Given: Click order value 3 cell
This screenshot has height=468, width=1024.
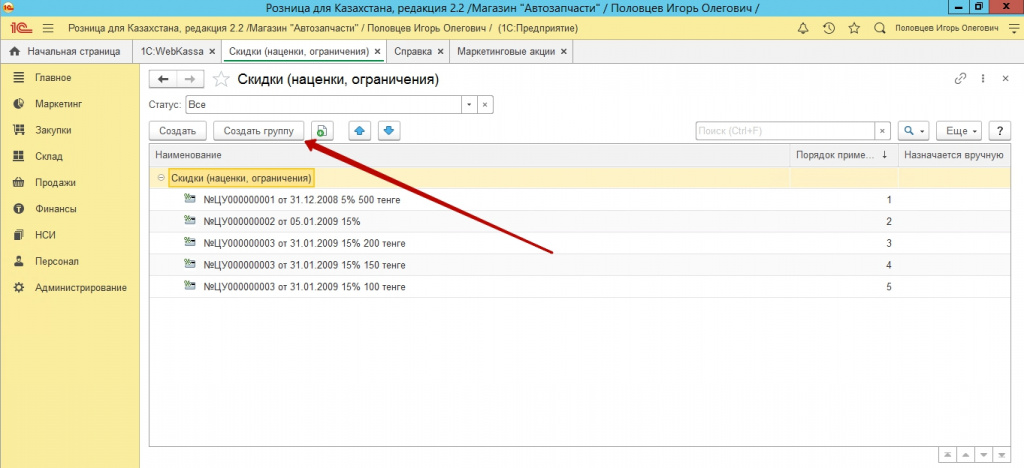Looking at the screenshot, I should (x=844, y=243).
